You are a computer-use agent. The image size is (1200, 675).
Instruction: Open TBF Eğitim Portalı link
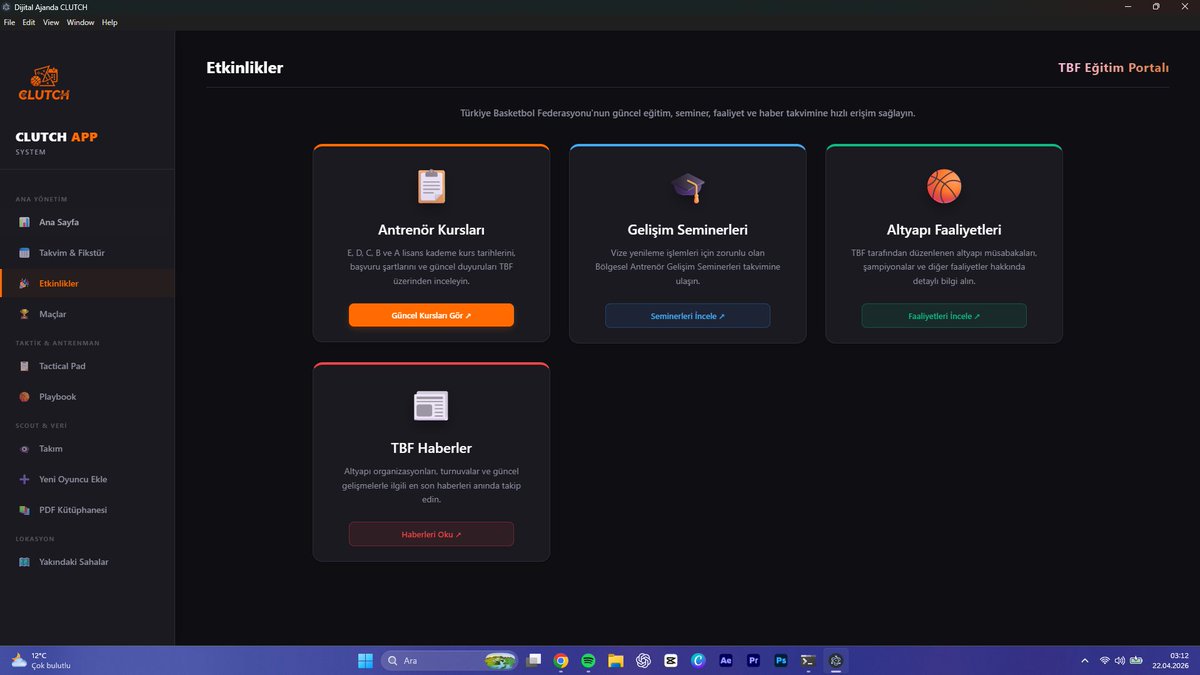pos(1114,68)
